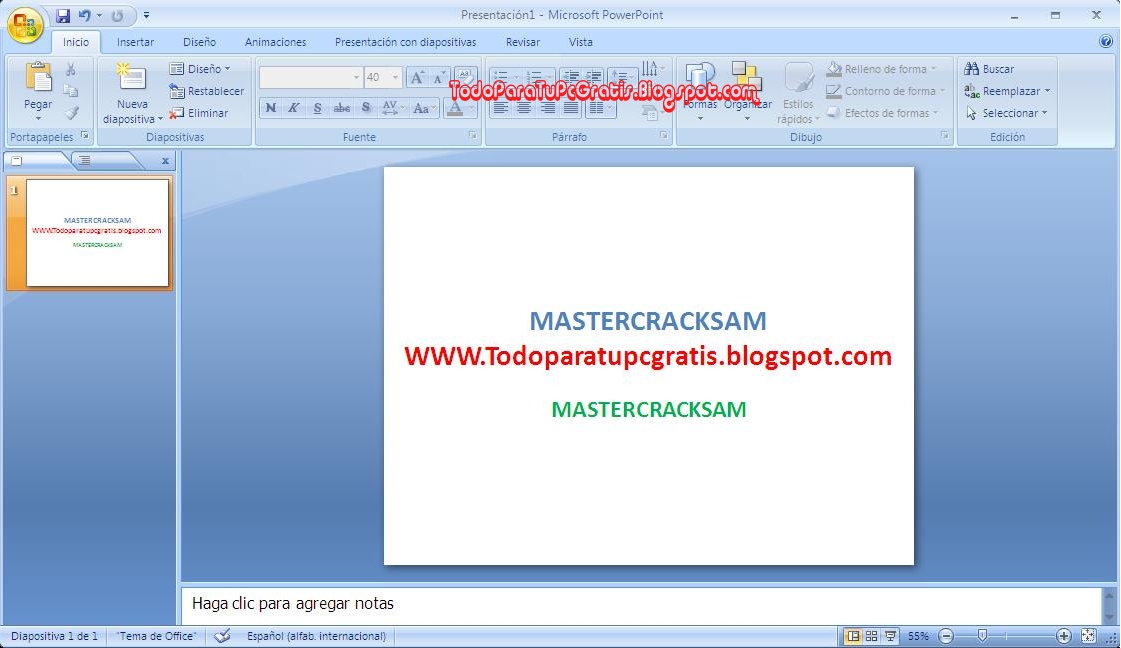
Task: Increase the font size
Action: point(418,77)
